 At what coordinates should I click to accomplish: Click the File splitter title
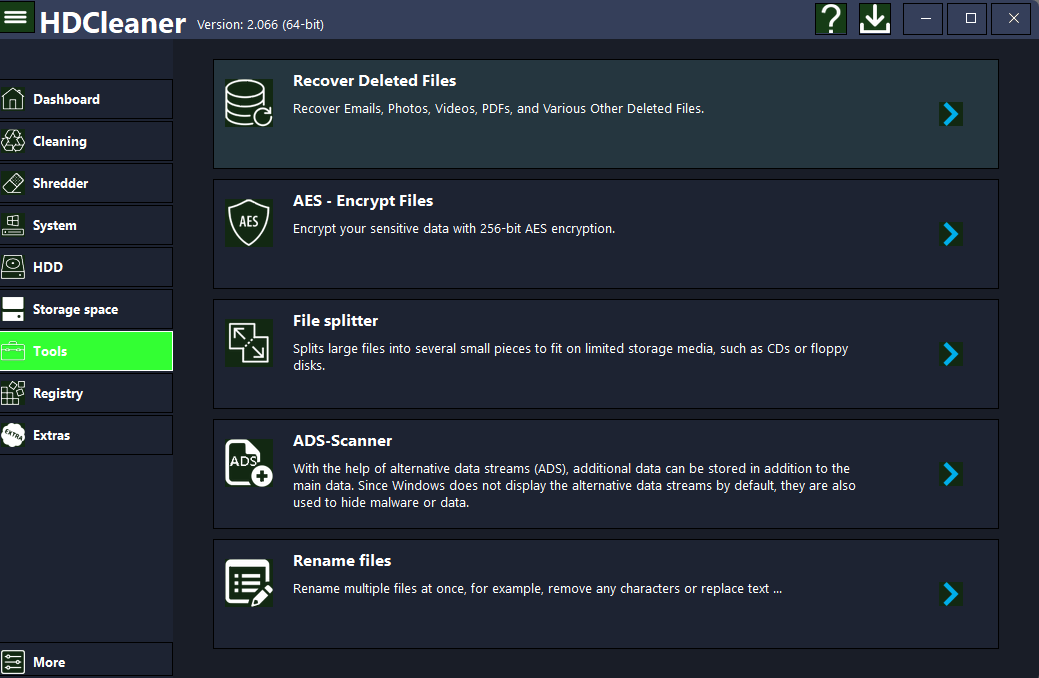[x=335, y=321]
